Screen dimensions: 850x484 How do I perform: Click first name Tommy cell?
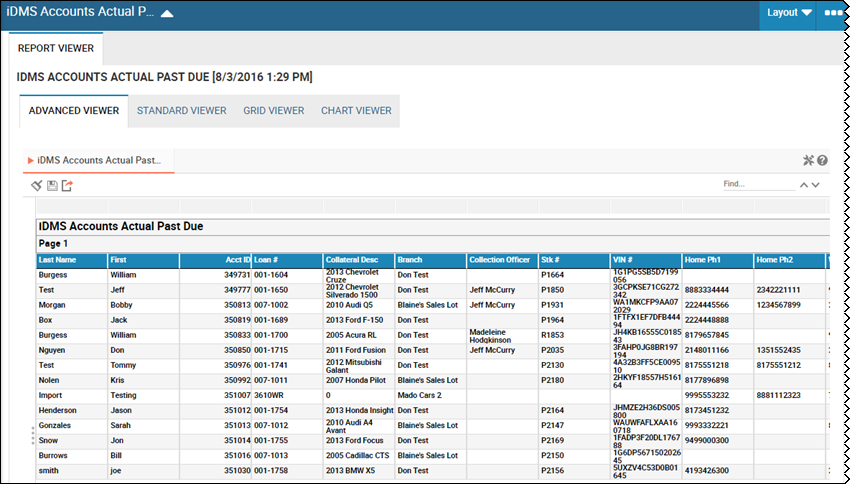(x=144, y=366)
